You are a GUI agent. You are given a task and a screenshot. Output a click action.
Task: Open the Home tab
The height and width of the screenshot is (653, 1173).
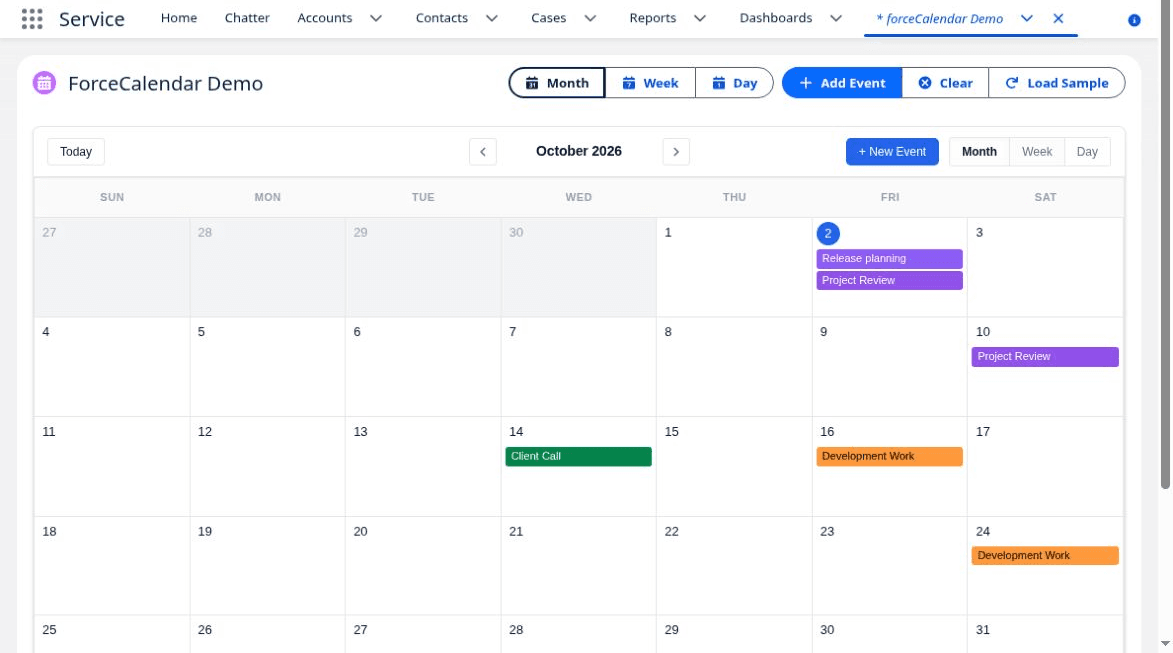(179, 18)
